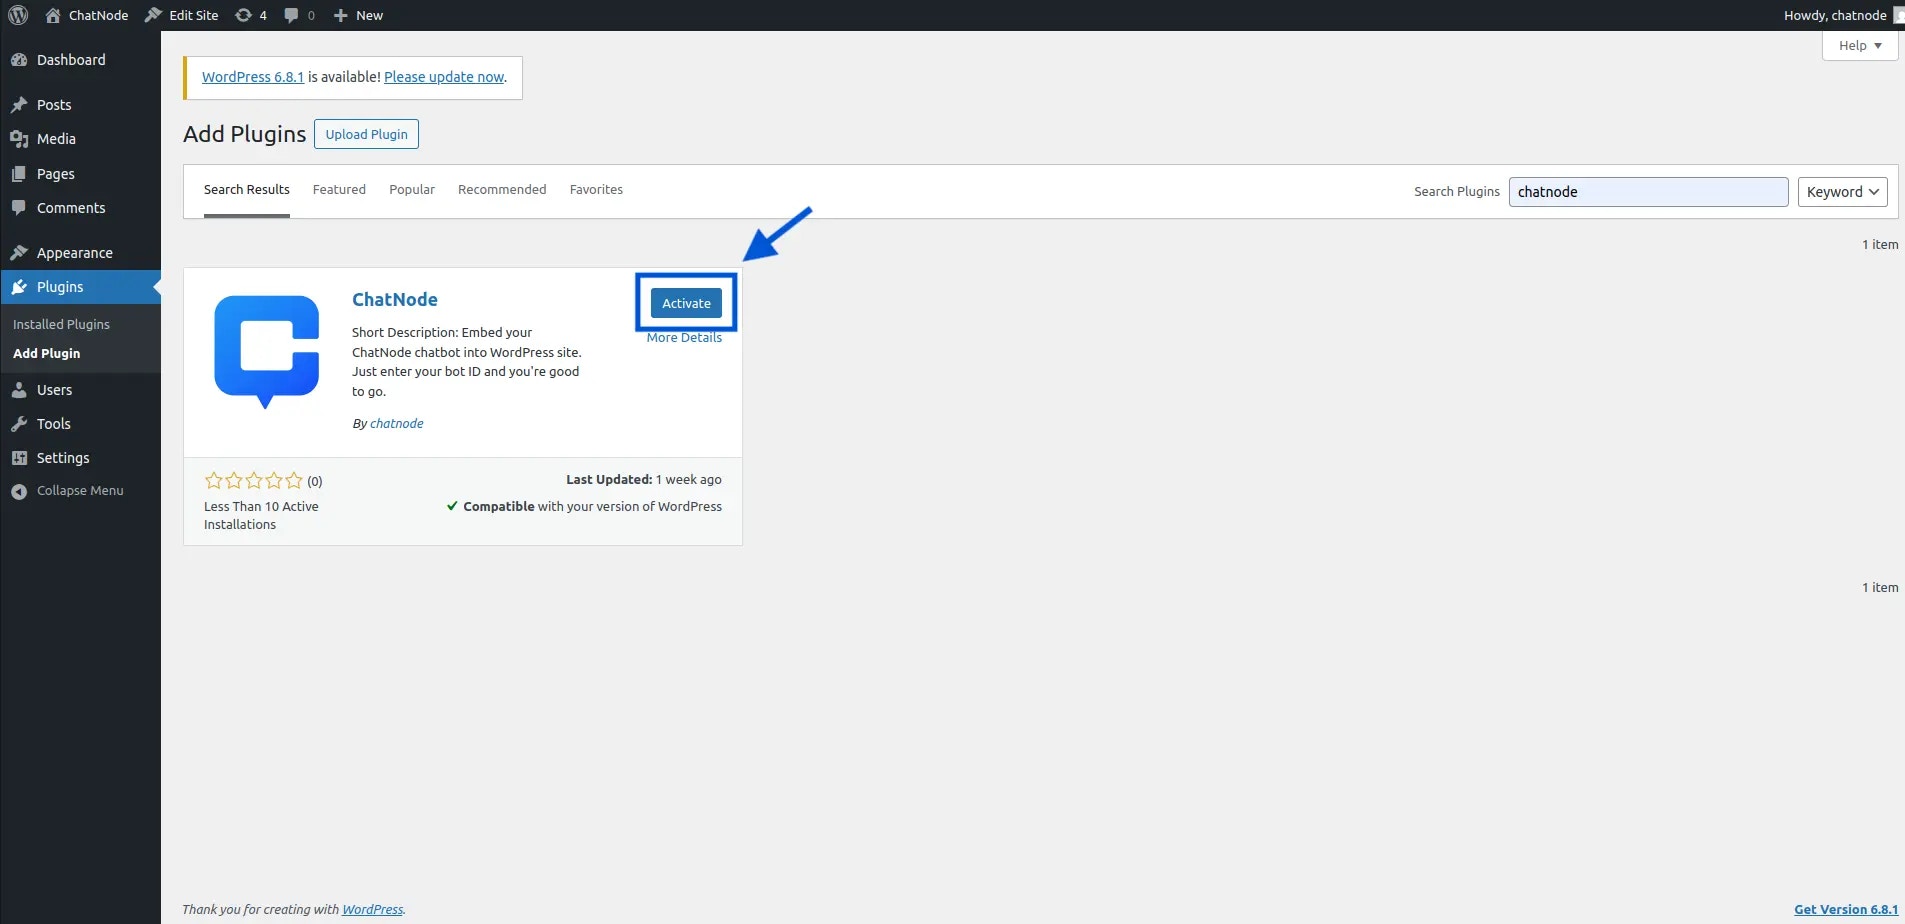Click the Dashboard label in sidebar
Screen dimensions: 1905x924
pos(71,60)
